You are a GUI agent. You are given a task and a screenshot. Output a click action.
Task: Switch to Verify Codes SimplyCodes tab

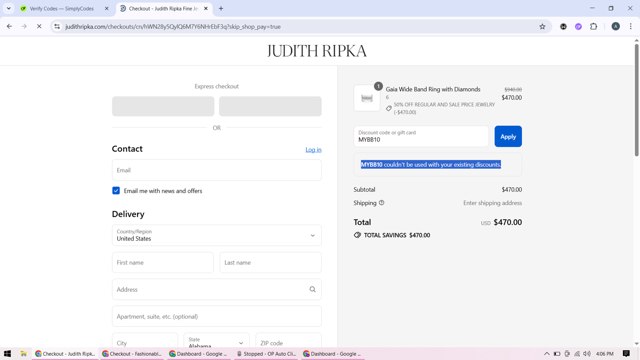61,8
